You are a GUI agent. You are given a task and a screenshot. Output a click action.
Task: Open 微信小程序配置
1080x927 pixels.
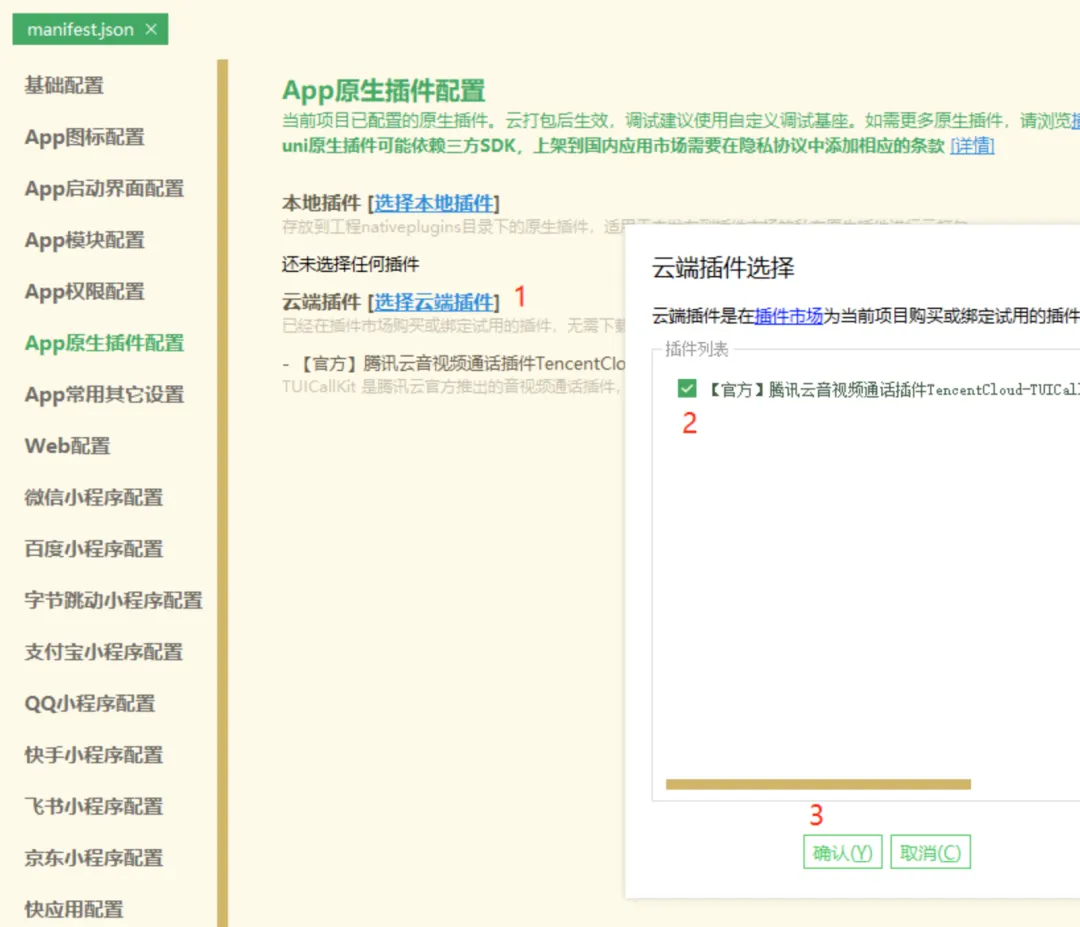94,497
